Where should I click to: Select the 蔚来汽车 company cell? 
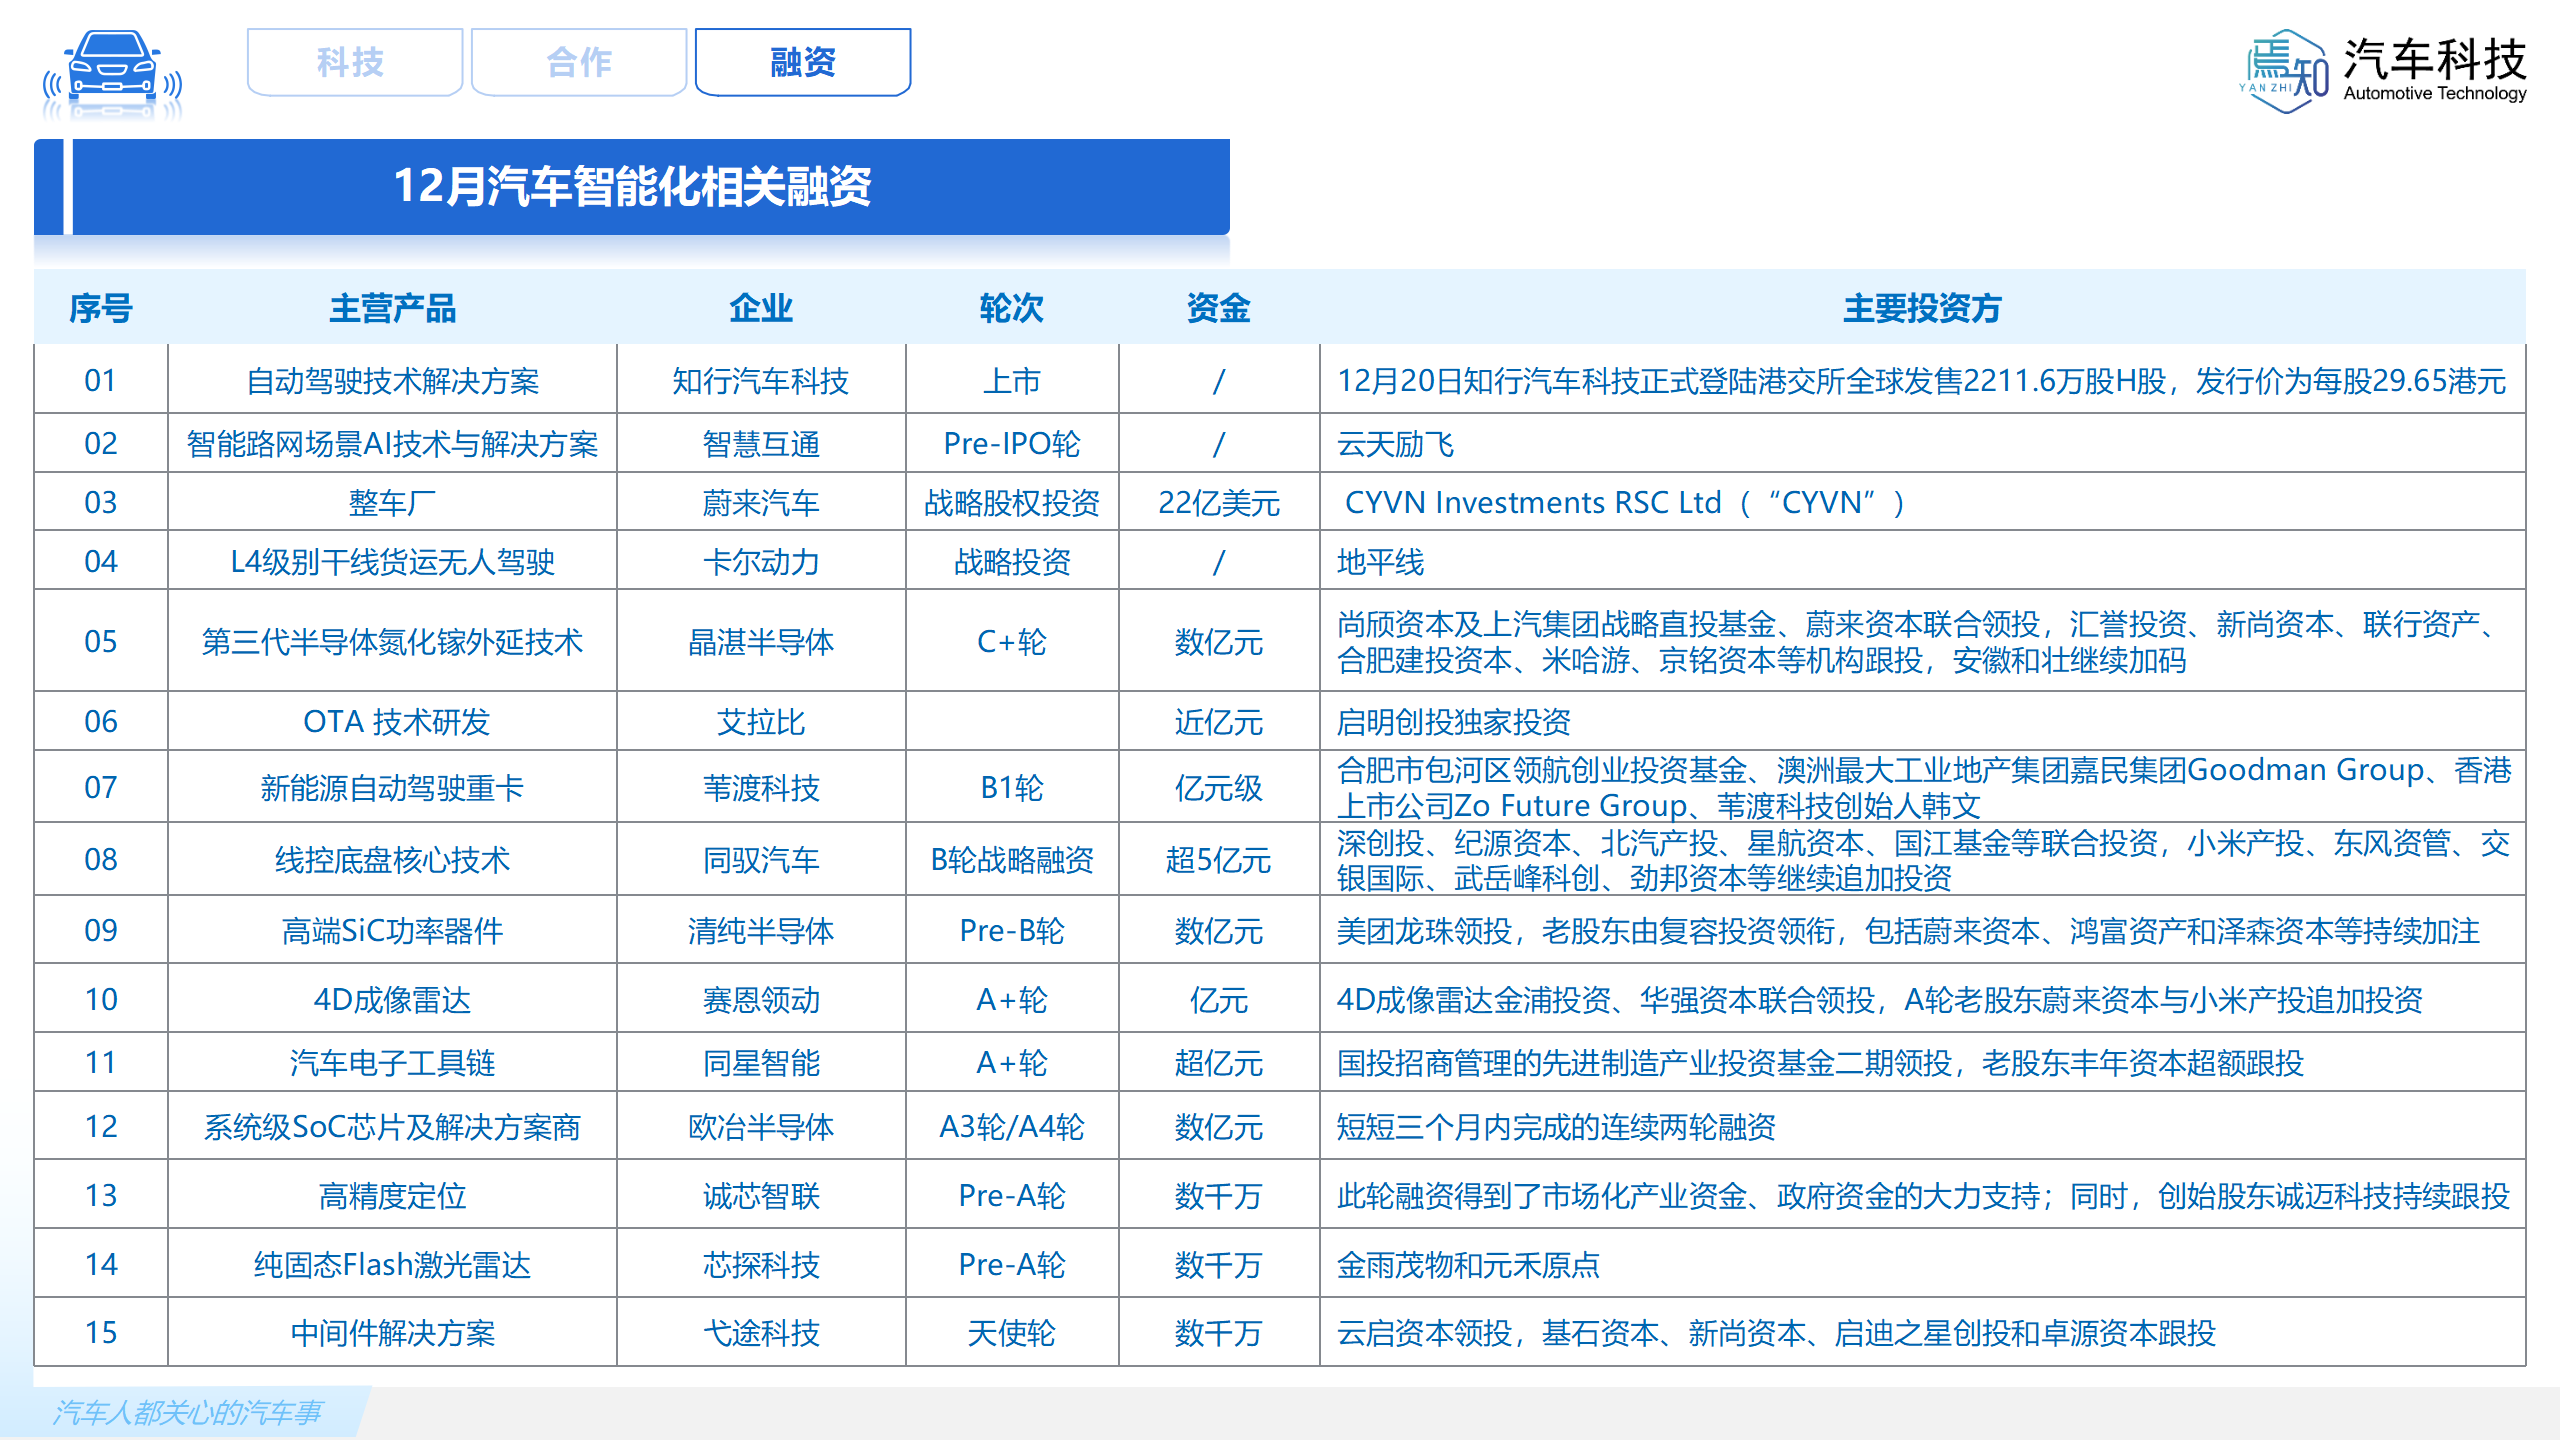761,502
